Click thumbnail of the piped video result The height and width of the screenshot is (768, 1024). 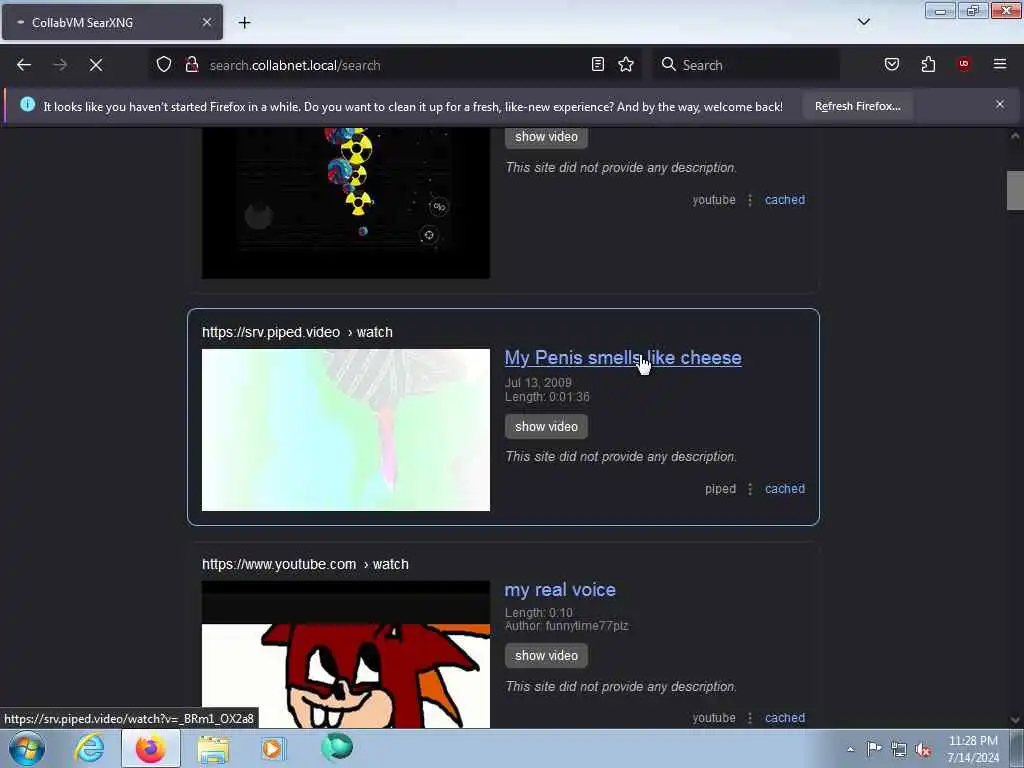[345, 430]
